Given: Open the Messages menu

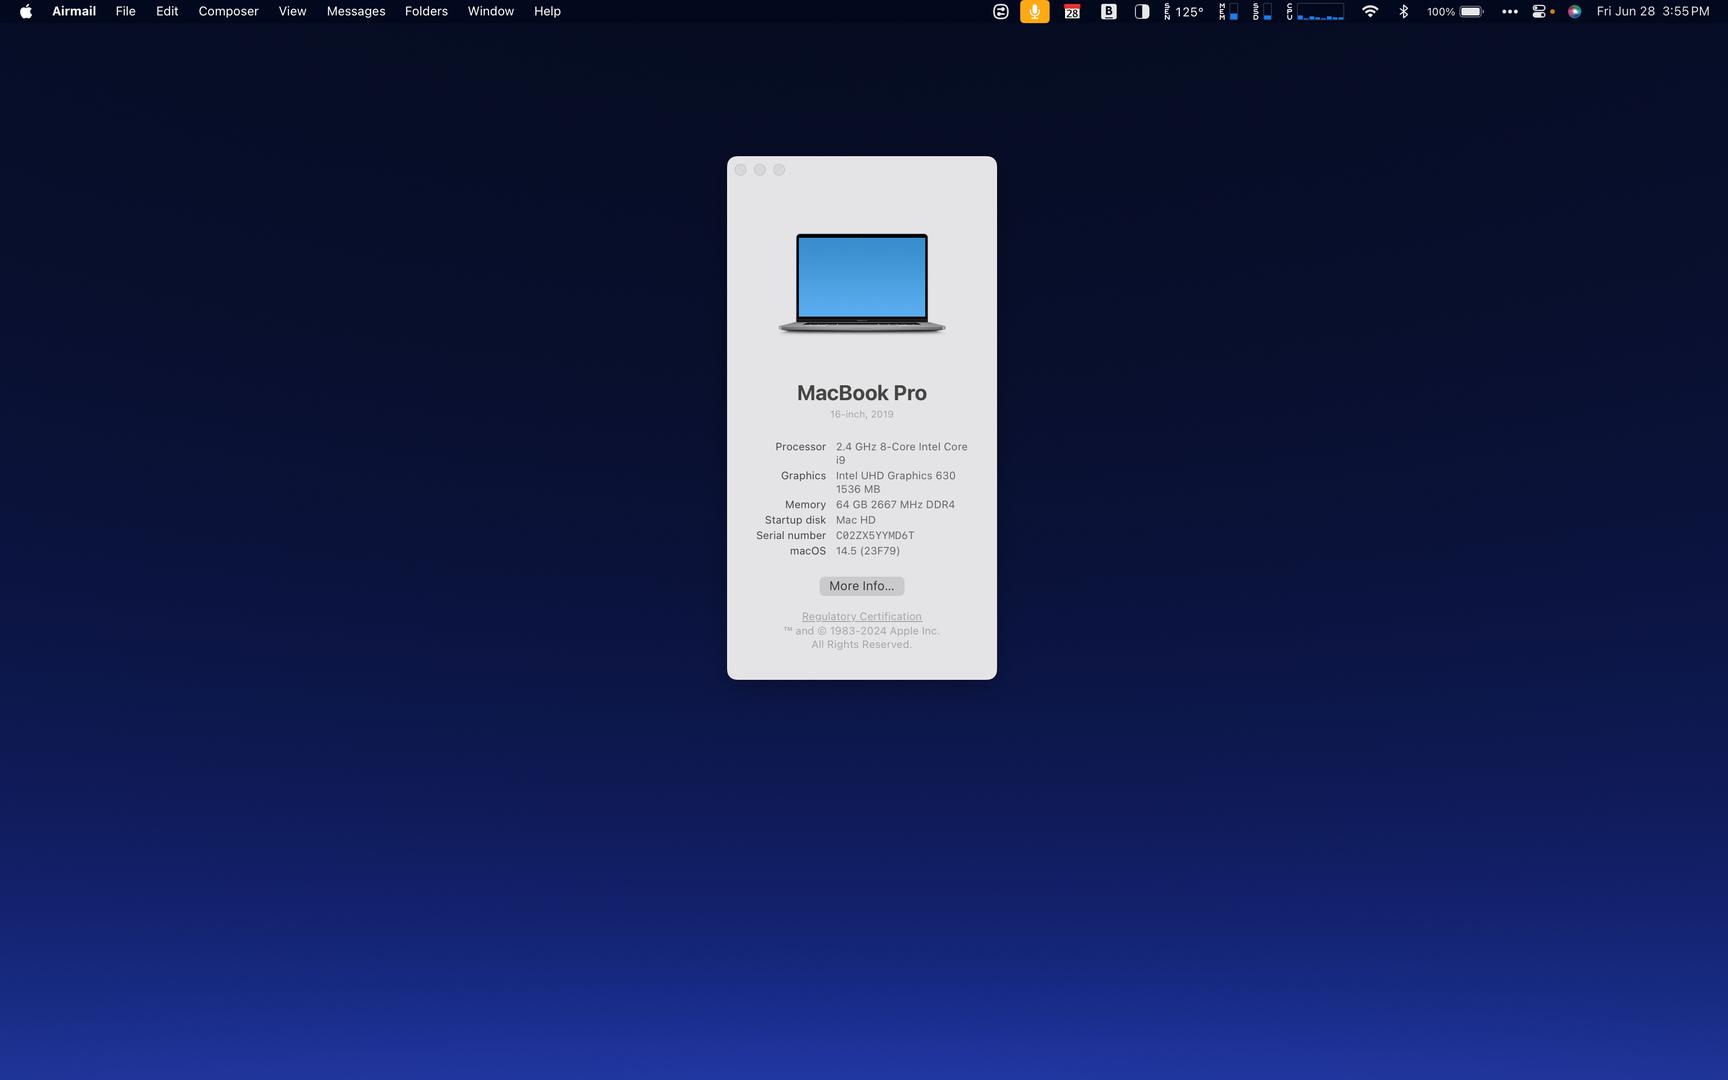Looking at the screenshot, I should (x=356, y=11).
